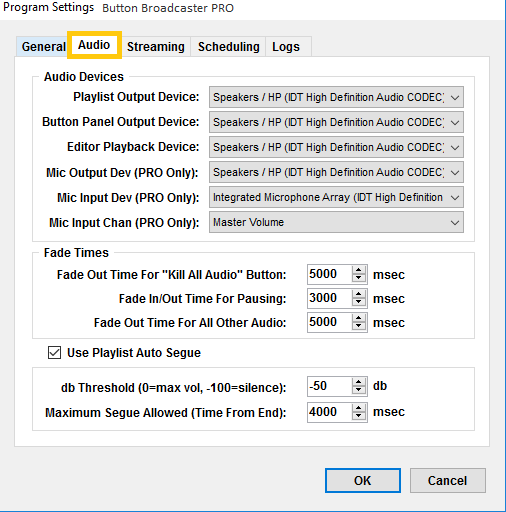
Task: Increase Kill All Audio fade out time
Action: click(359, 270)
